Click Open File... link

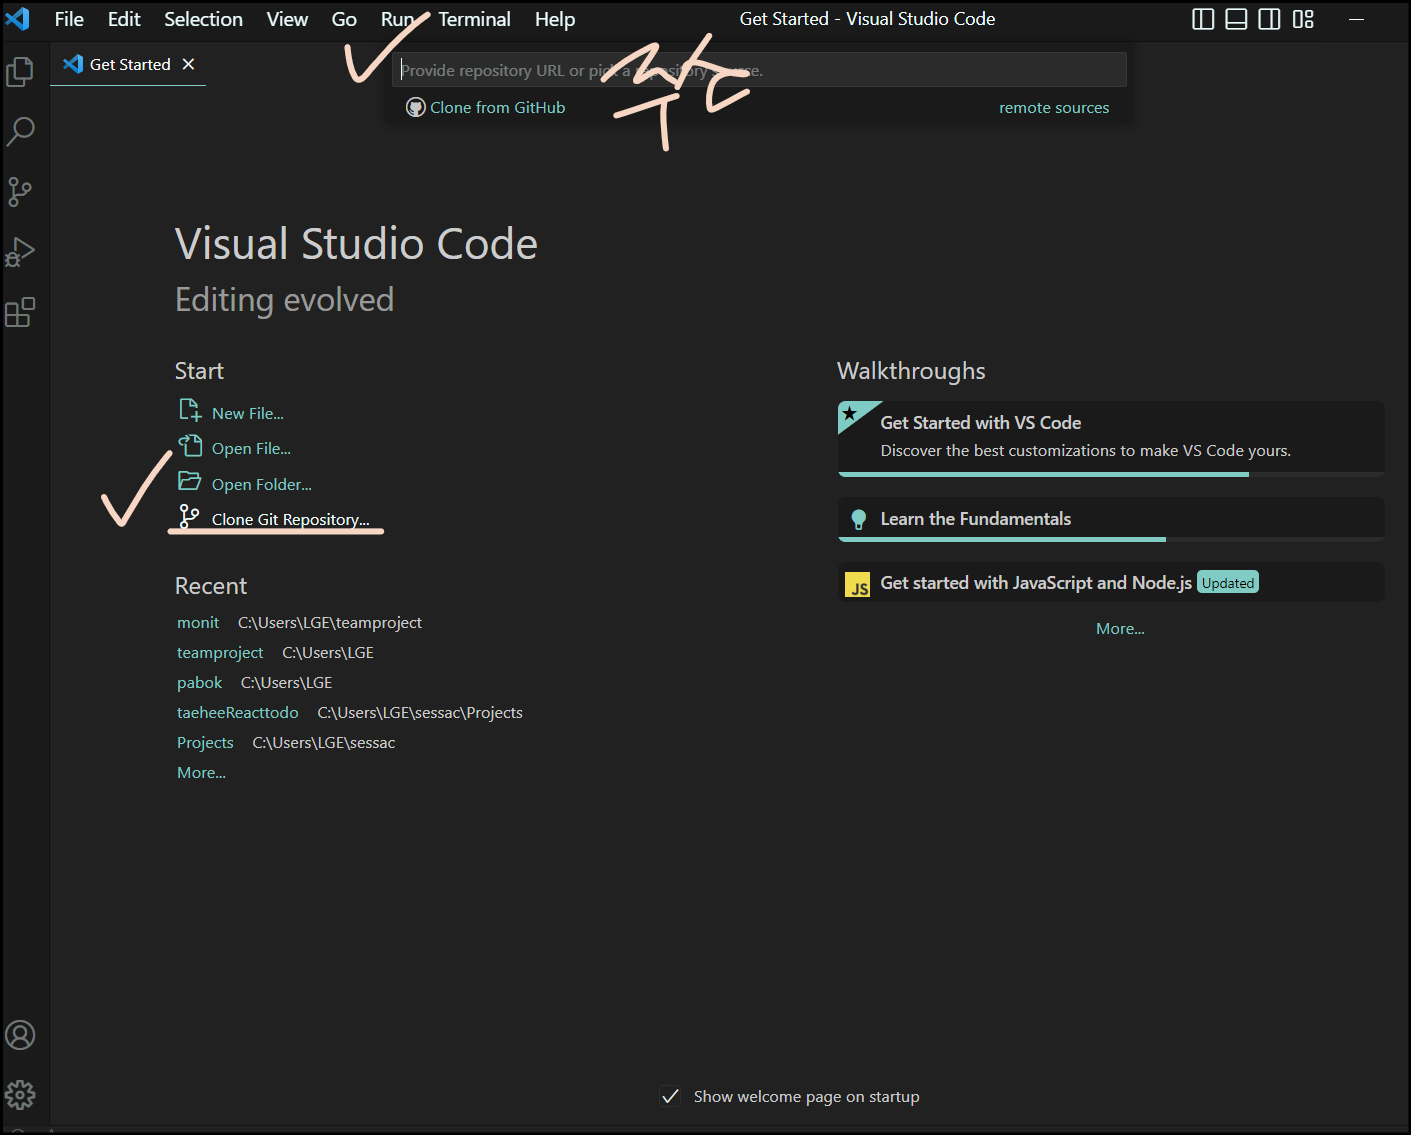click(x=251, y=448)
